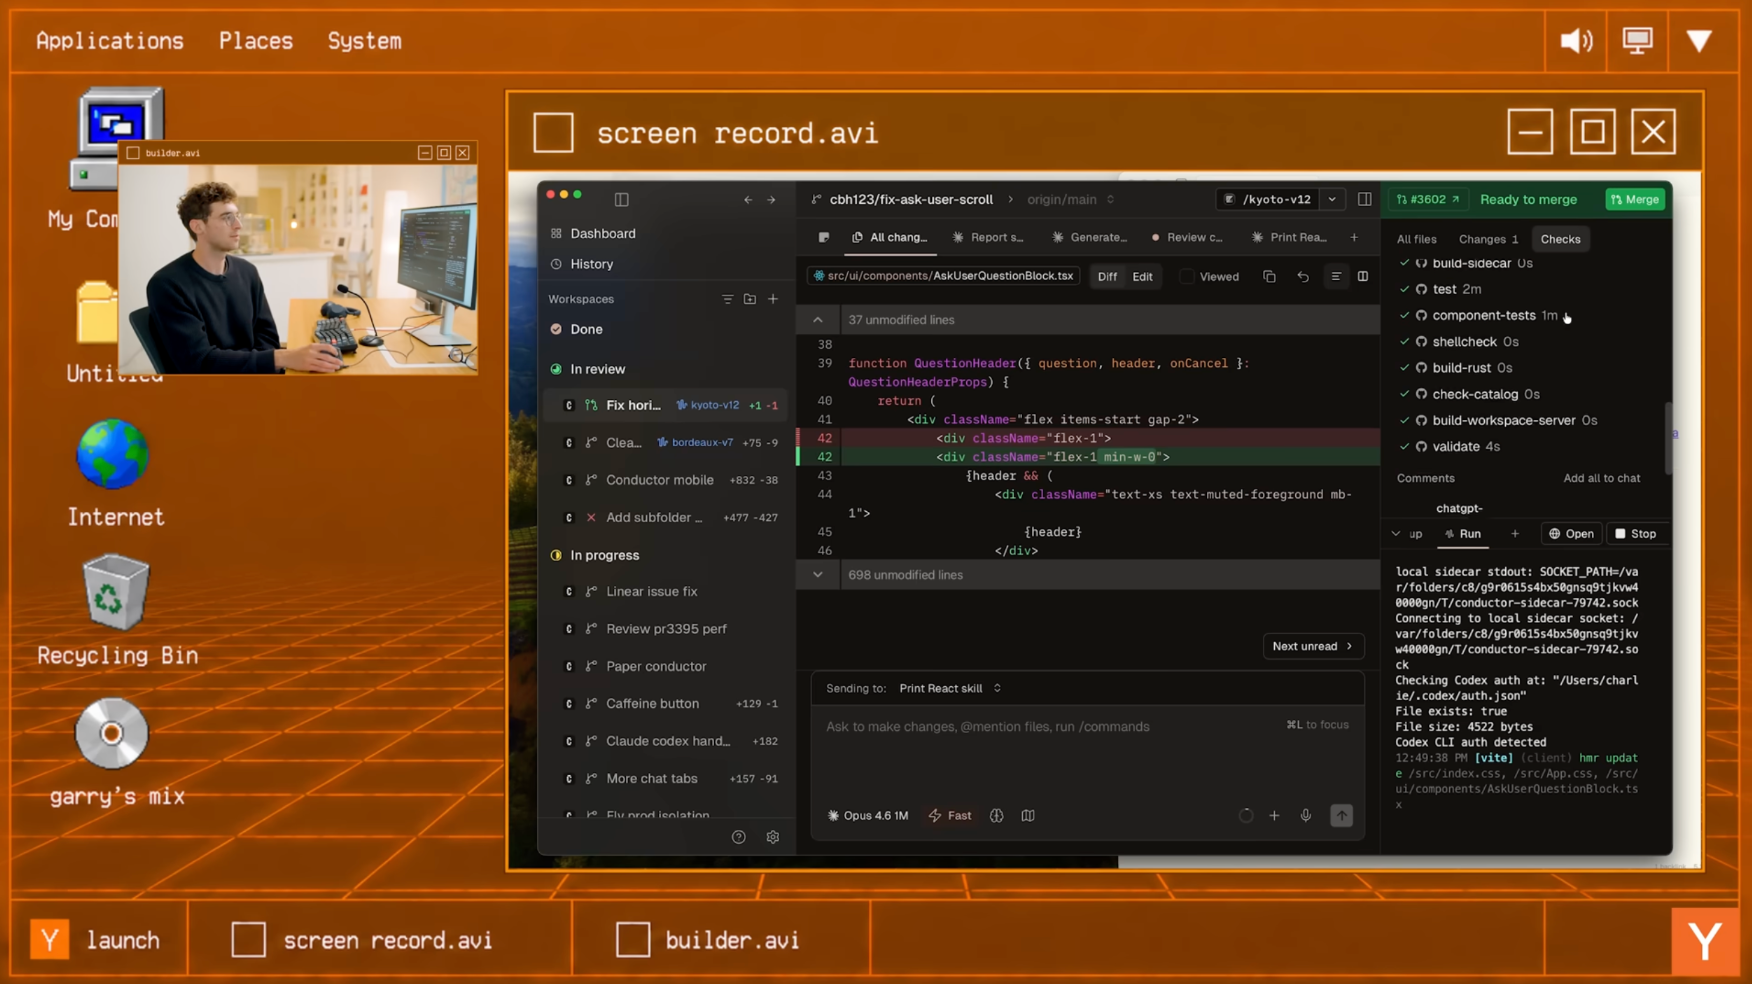Click the Stop button in terminal panel
Viewport: 1752px width, 984px height.
1636,534
